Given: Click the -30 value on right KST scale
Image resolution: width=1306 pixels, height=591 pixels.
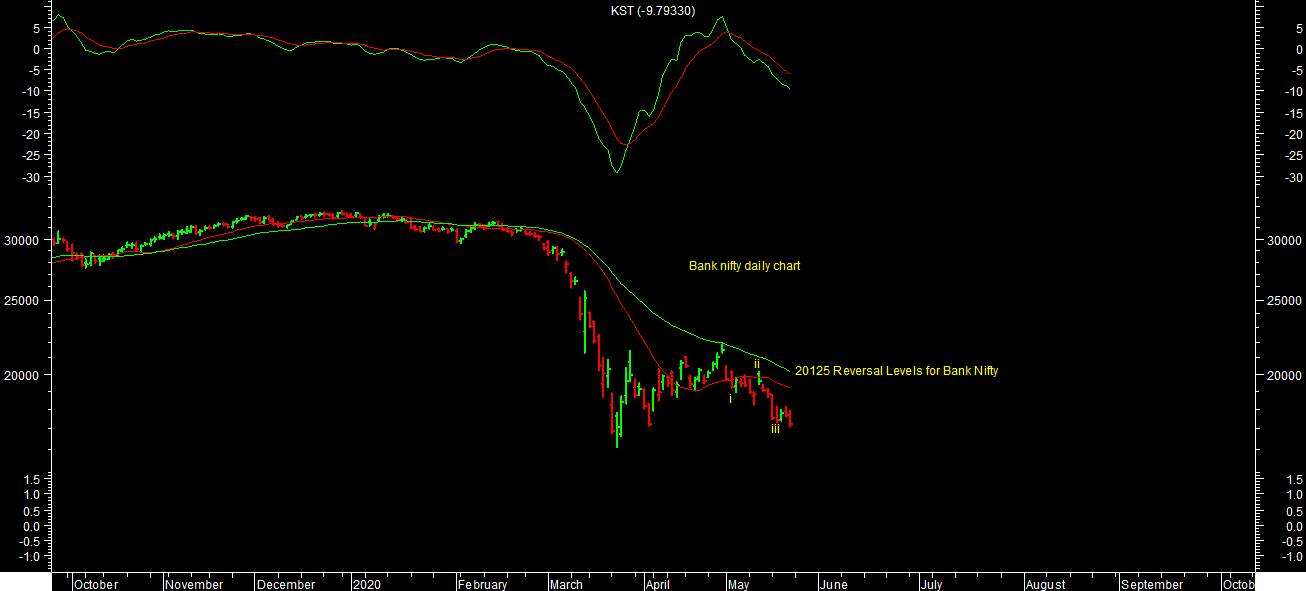Looking at the screenshot, I should click(x=1288, y=177).
